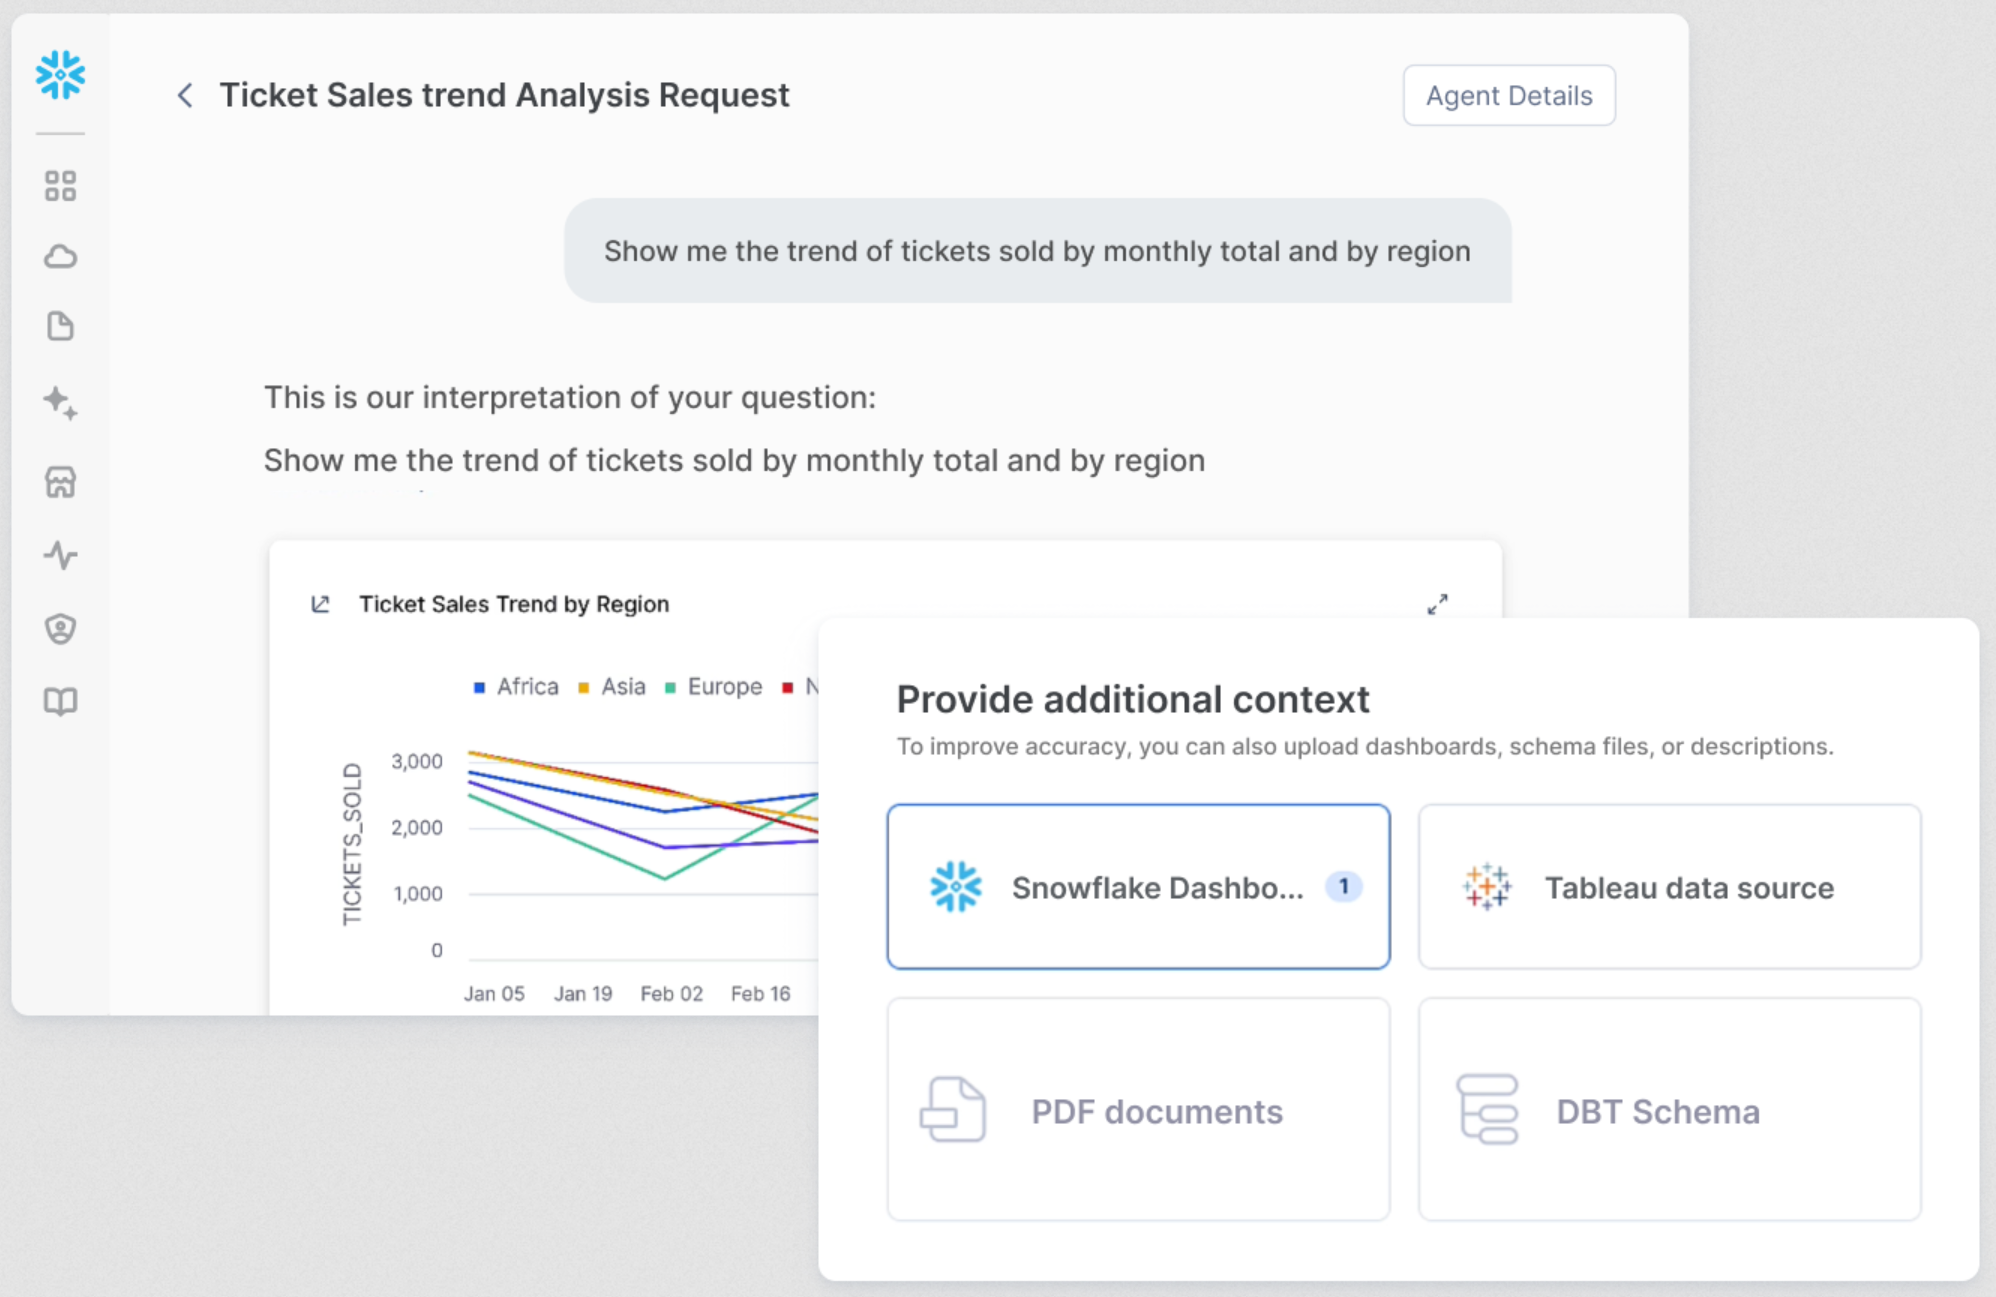Click the Africa blue legend swatch
Image resolution: width=1996 pixels, height=1297 pixels.
coord(479,688)
